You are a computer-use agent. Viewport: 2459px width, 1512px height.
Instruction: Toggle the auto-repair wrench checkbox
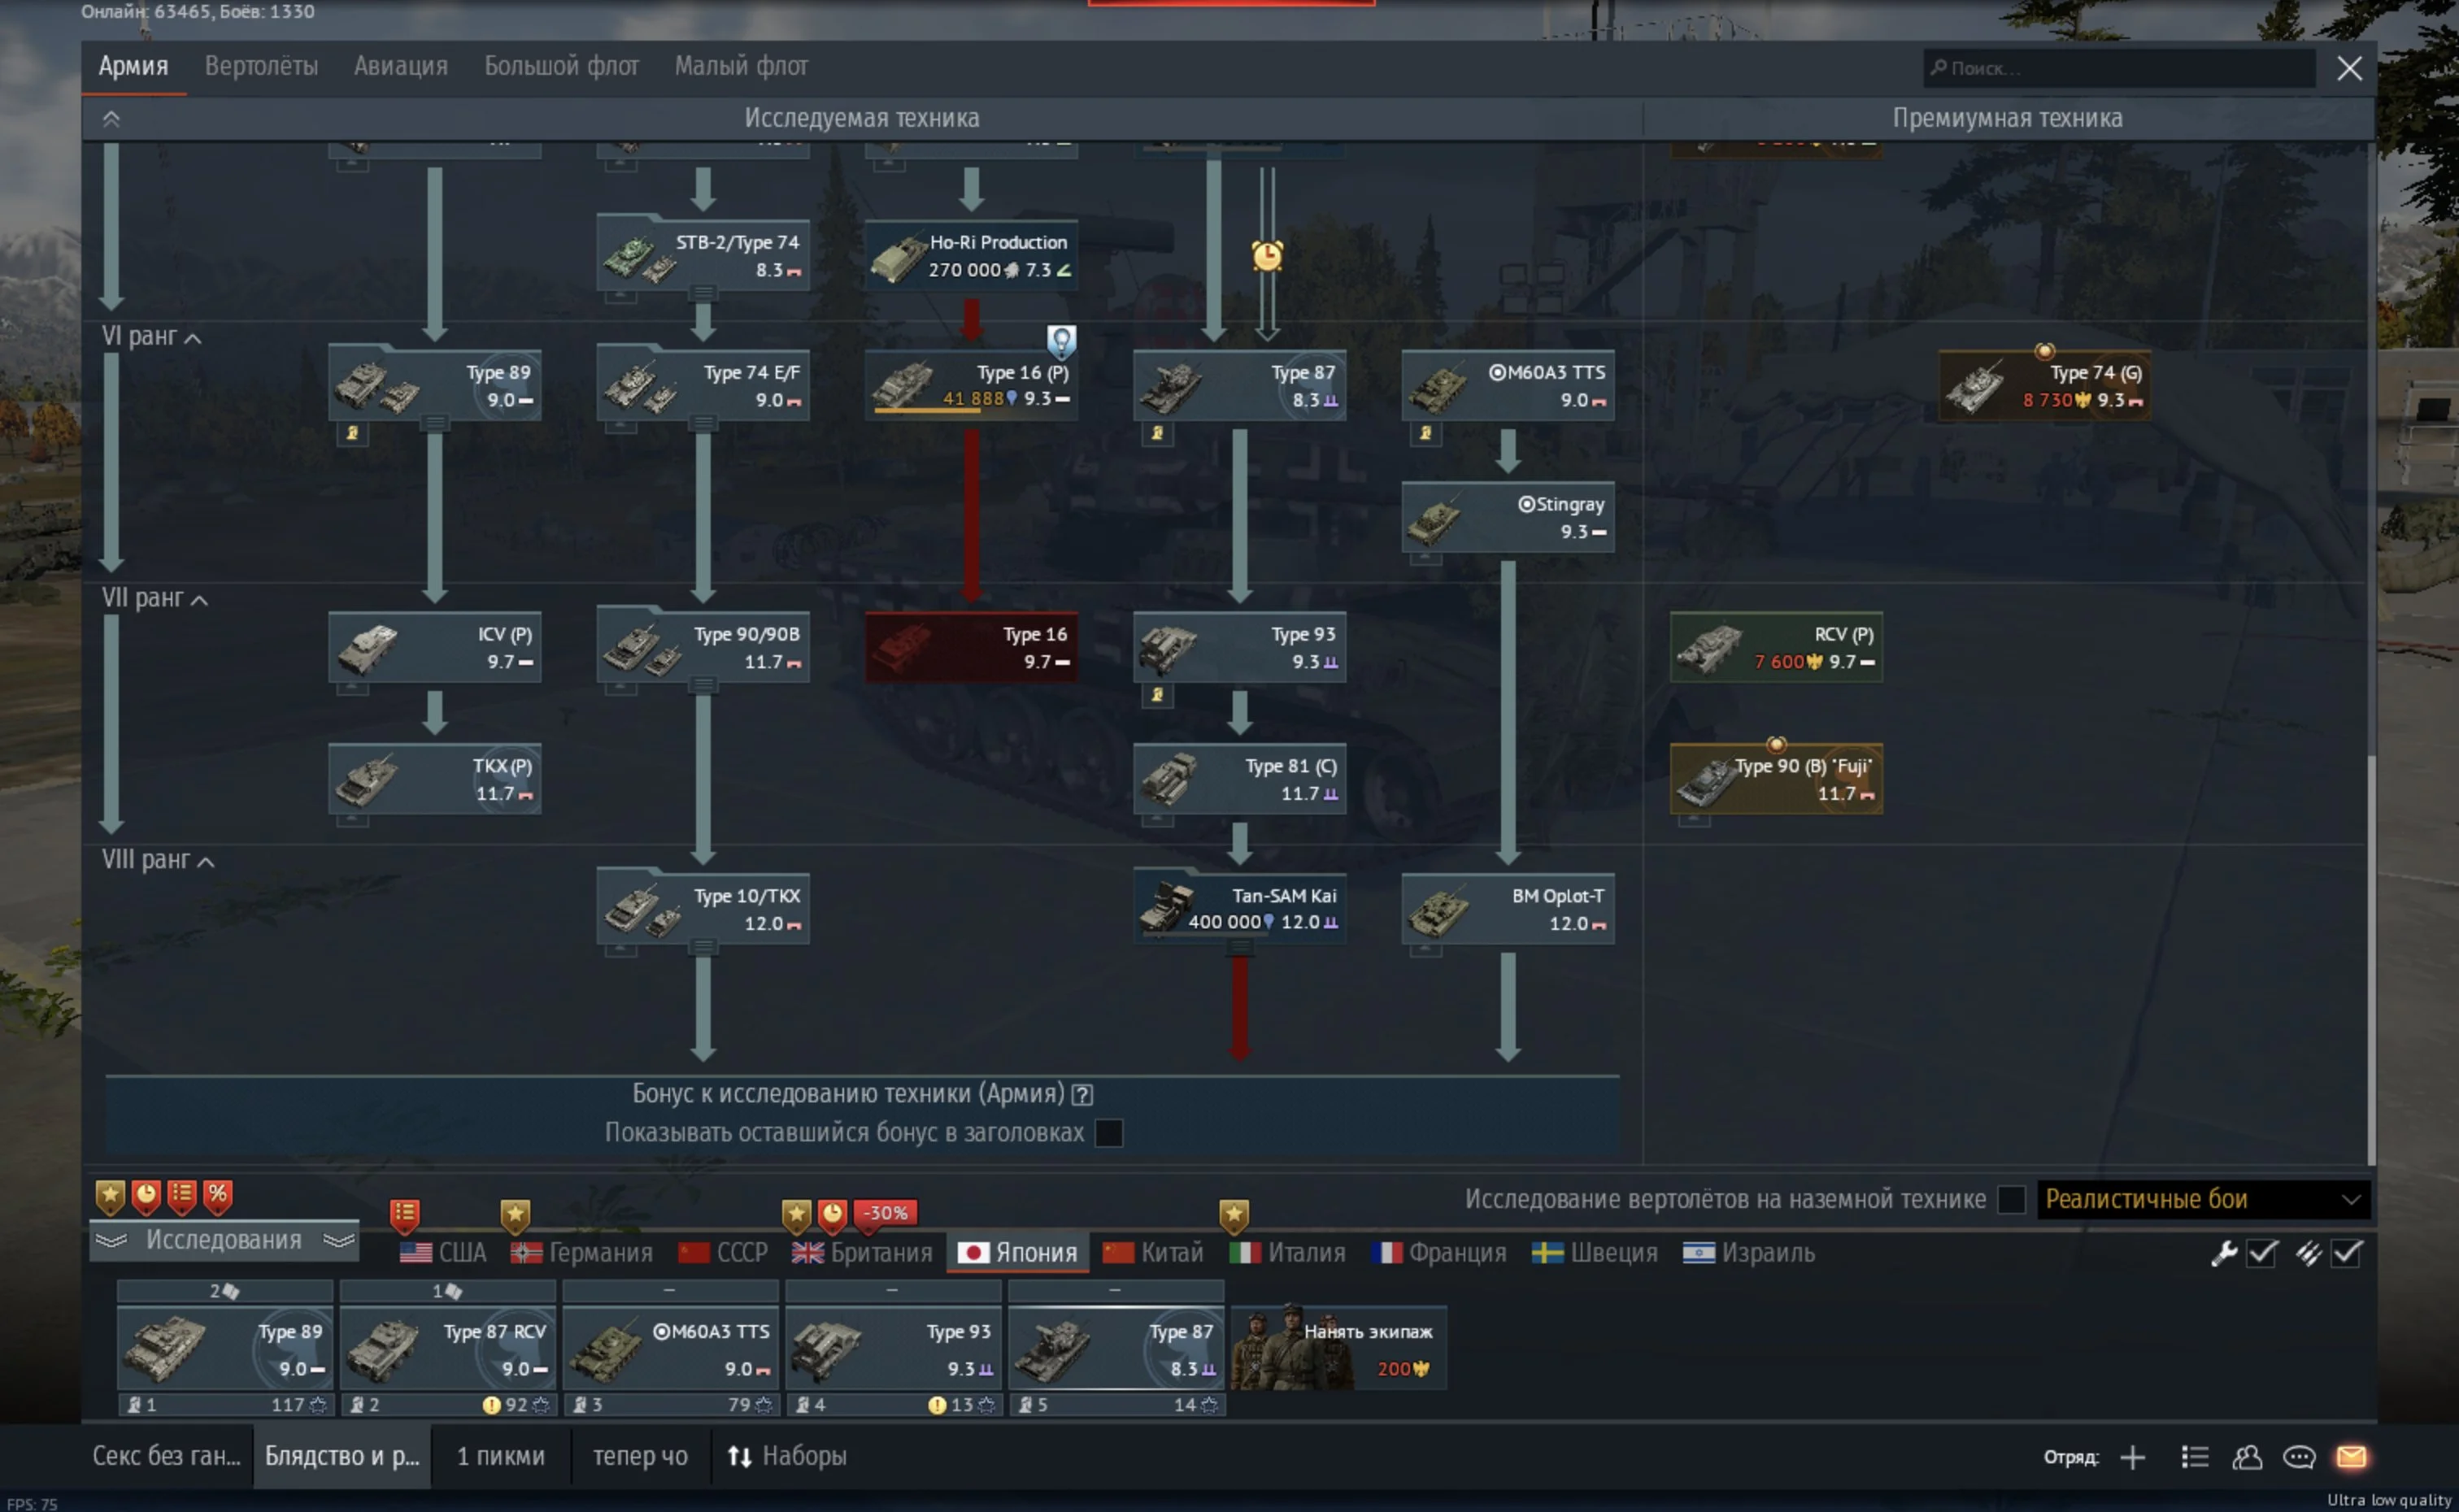[2262, 1253]
